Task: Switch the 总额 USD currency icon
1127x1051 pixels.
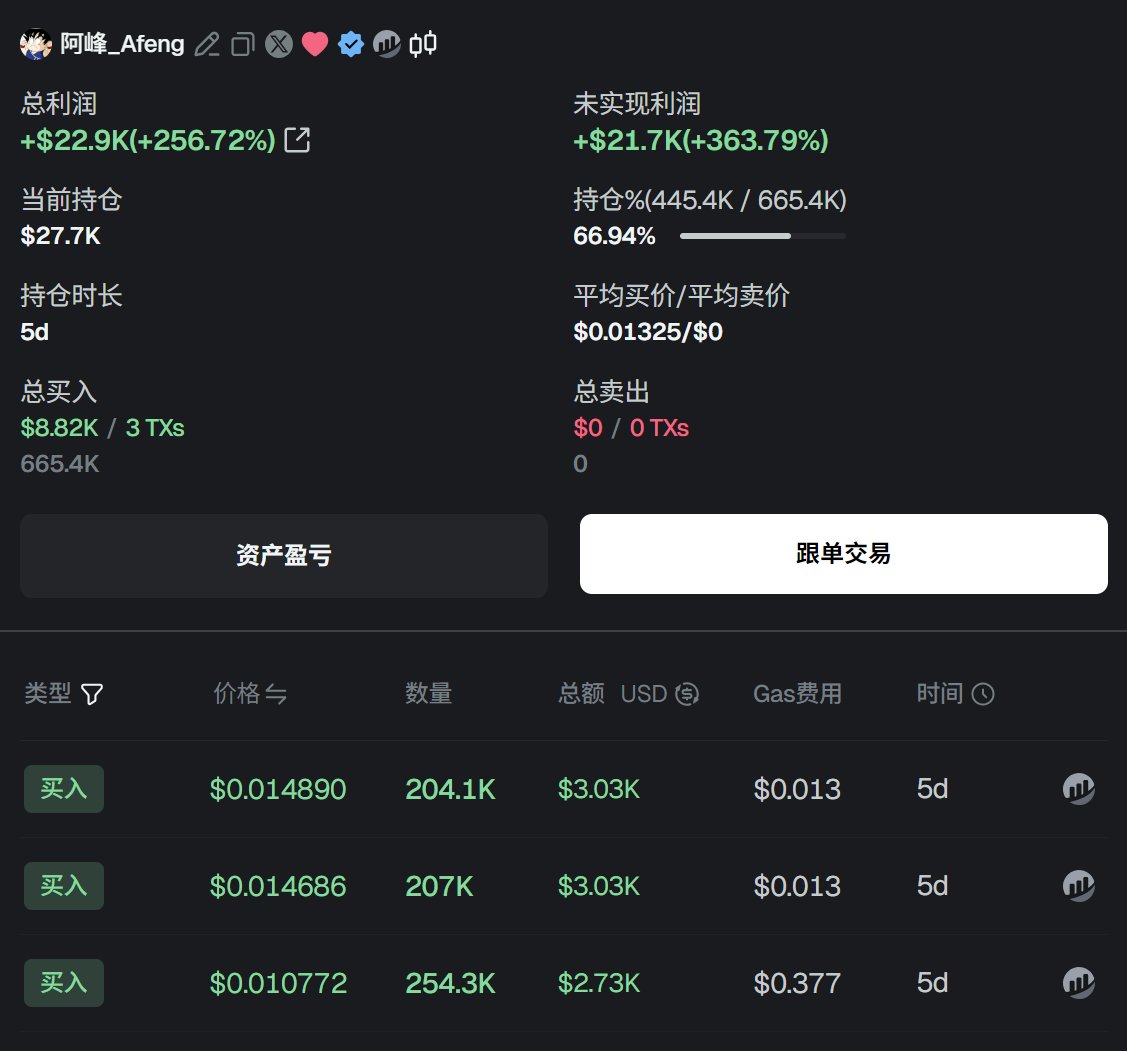Action: pos(687,694)
